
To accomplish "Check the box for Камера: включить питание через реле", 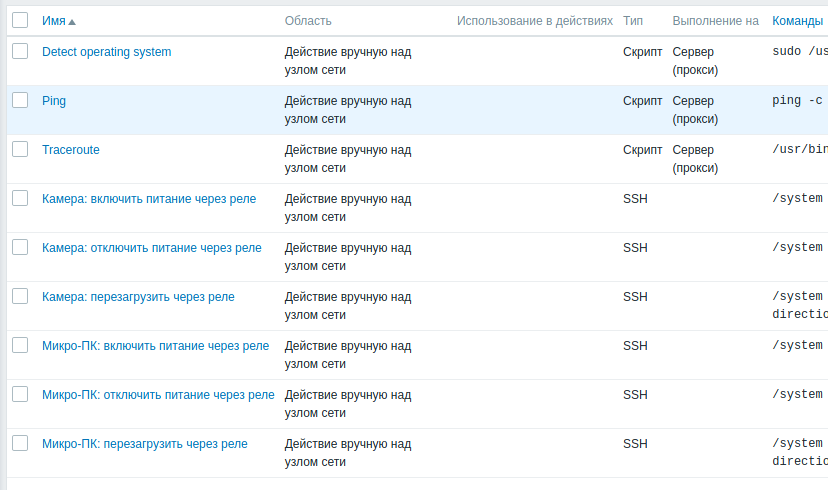I will click(x=20, y=198).
